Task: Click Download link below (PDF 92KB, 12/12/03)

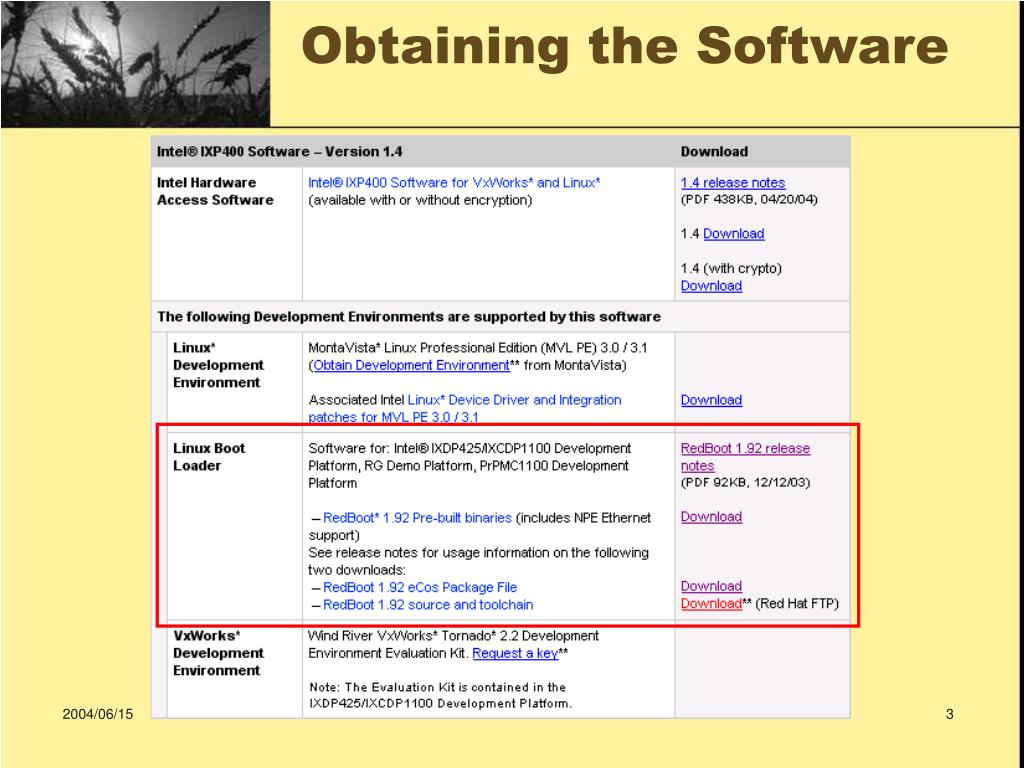Action: point(711,517)
